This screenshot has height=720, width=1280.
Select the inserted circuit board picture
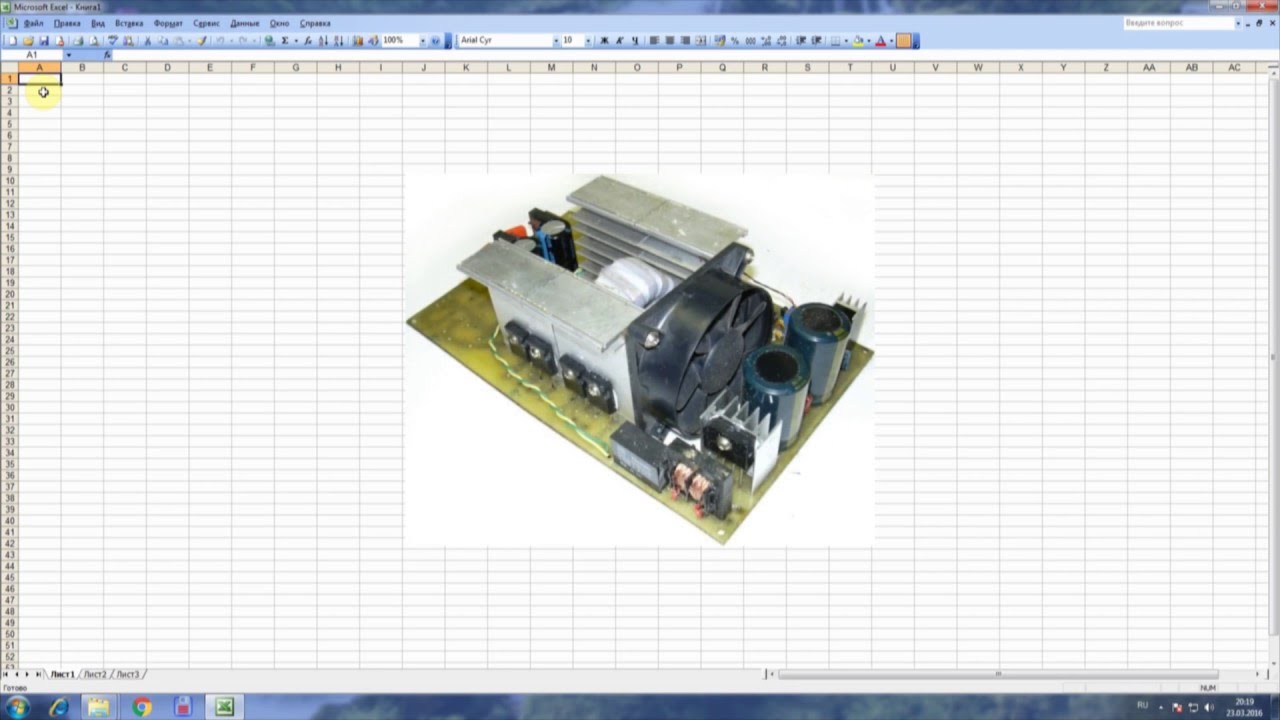click(x=639, y=360)
